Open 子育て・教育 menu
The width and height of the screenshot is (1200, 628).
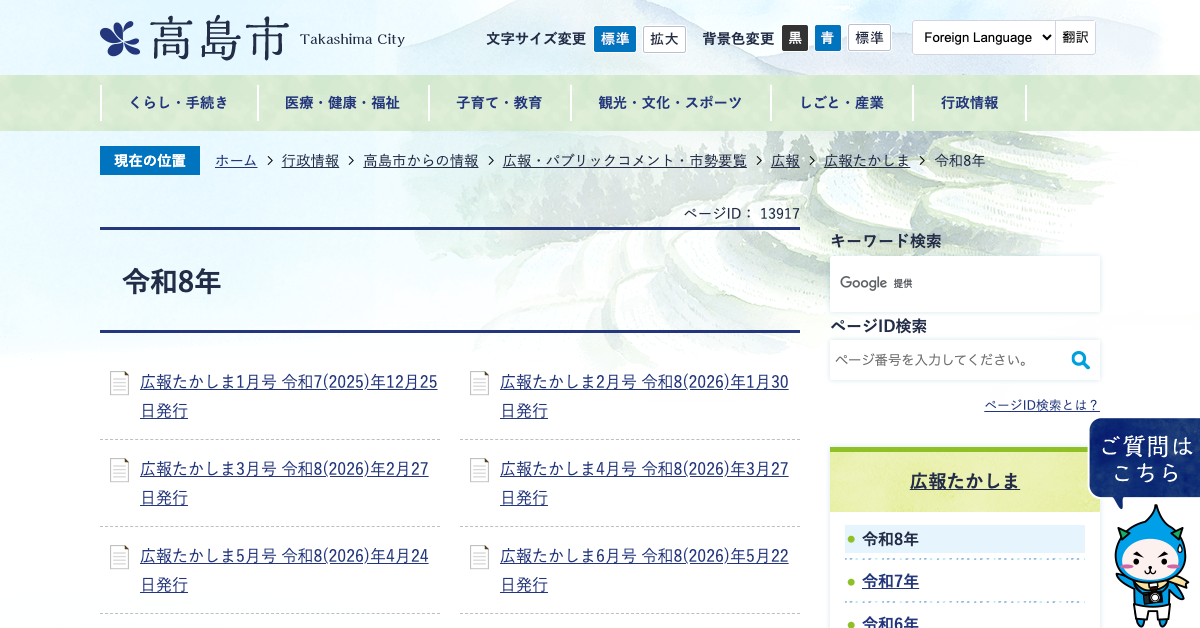500,103
